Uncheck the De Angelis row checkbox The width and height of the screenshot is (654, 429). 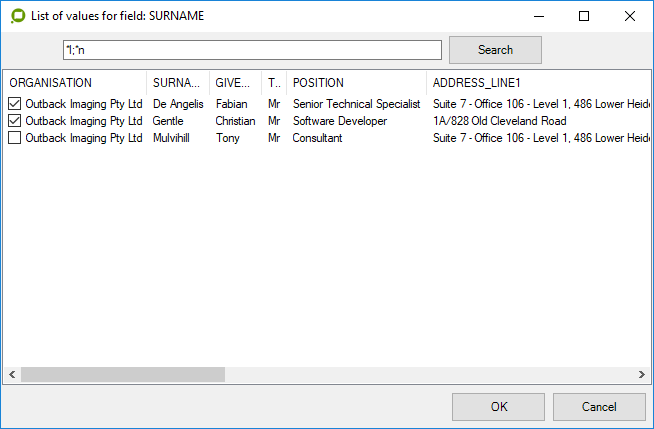[15, 104]
